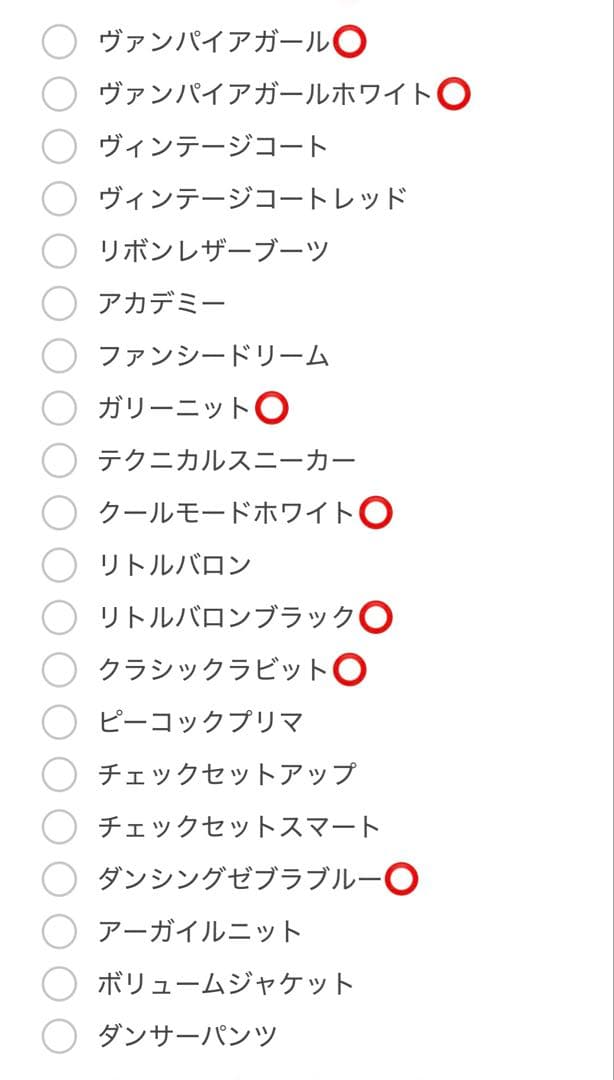Screen dimensions: 614x1080
Task: Select the ヴィンテージコート option
Action: pos(60,146)
